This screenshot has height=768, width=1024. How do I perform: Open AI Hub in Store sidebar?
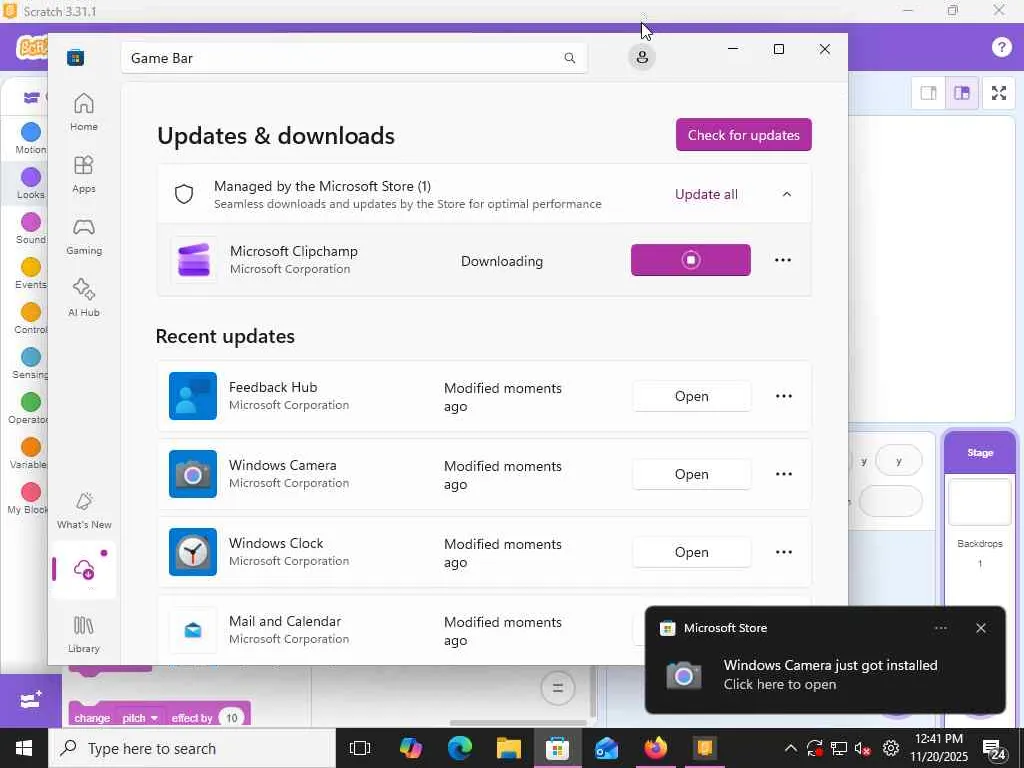[84, 298]
